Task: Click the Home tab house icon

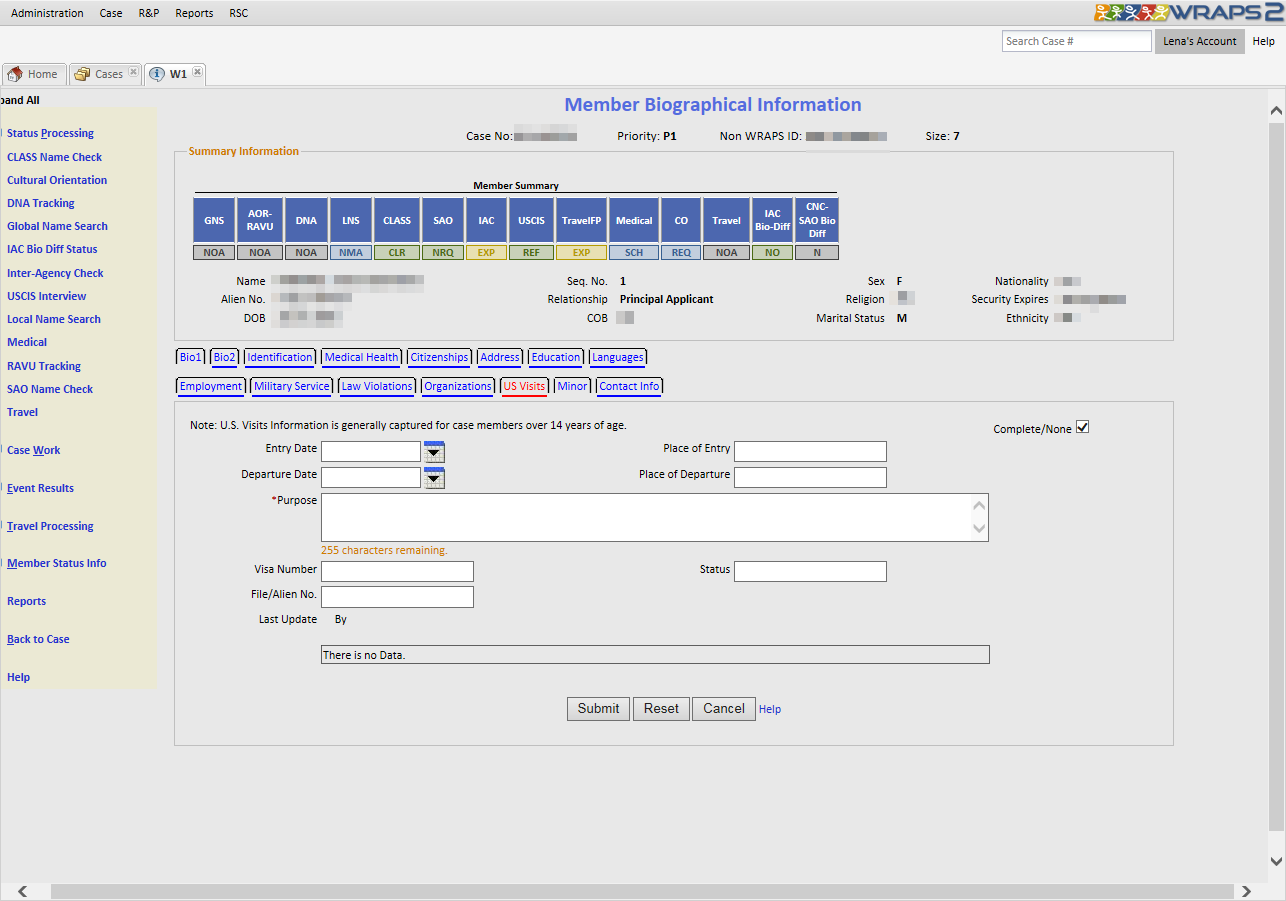Action: pyautogui.click(x=15, y=74)
